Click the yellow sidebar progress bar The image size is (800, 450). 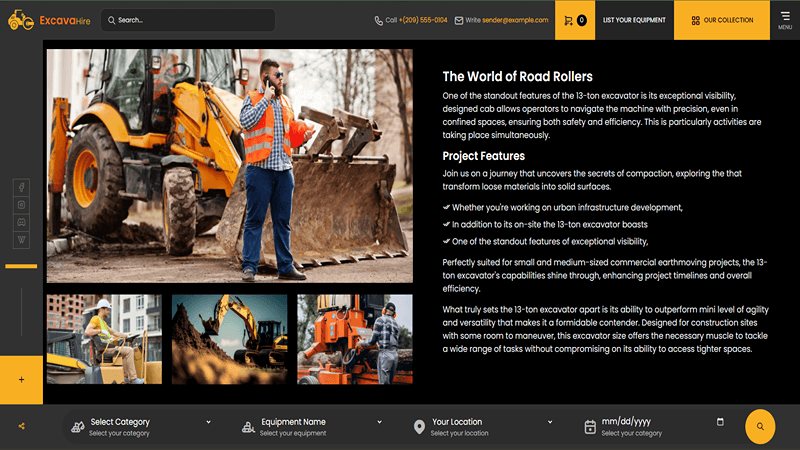pyautogui.click(x=21, y=266)
